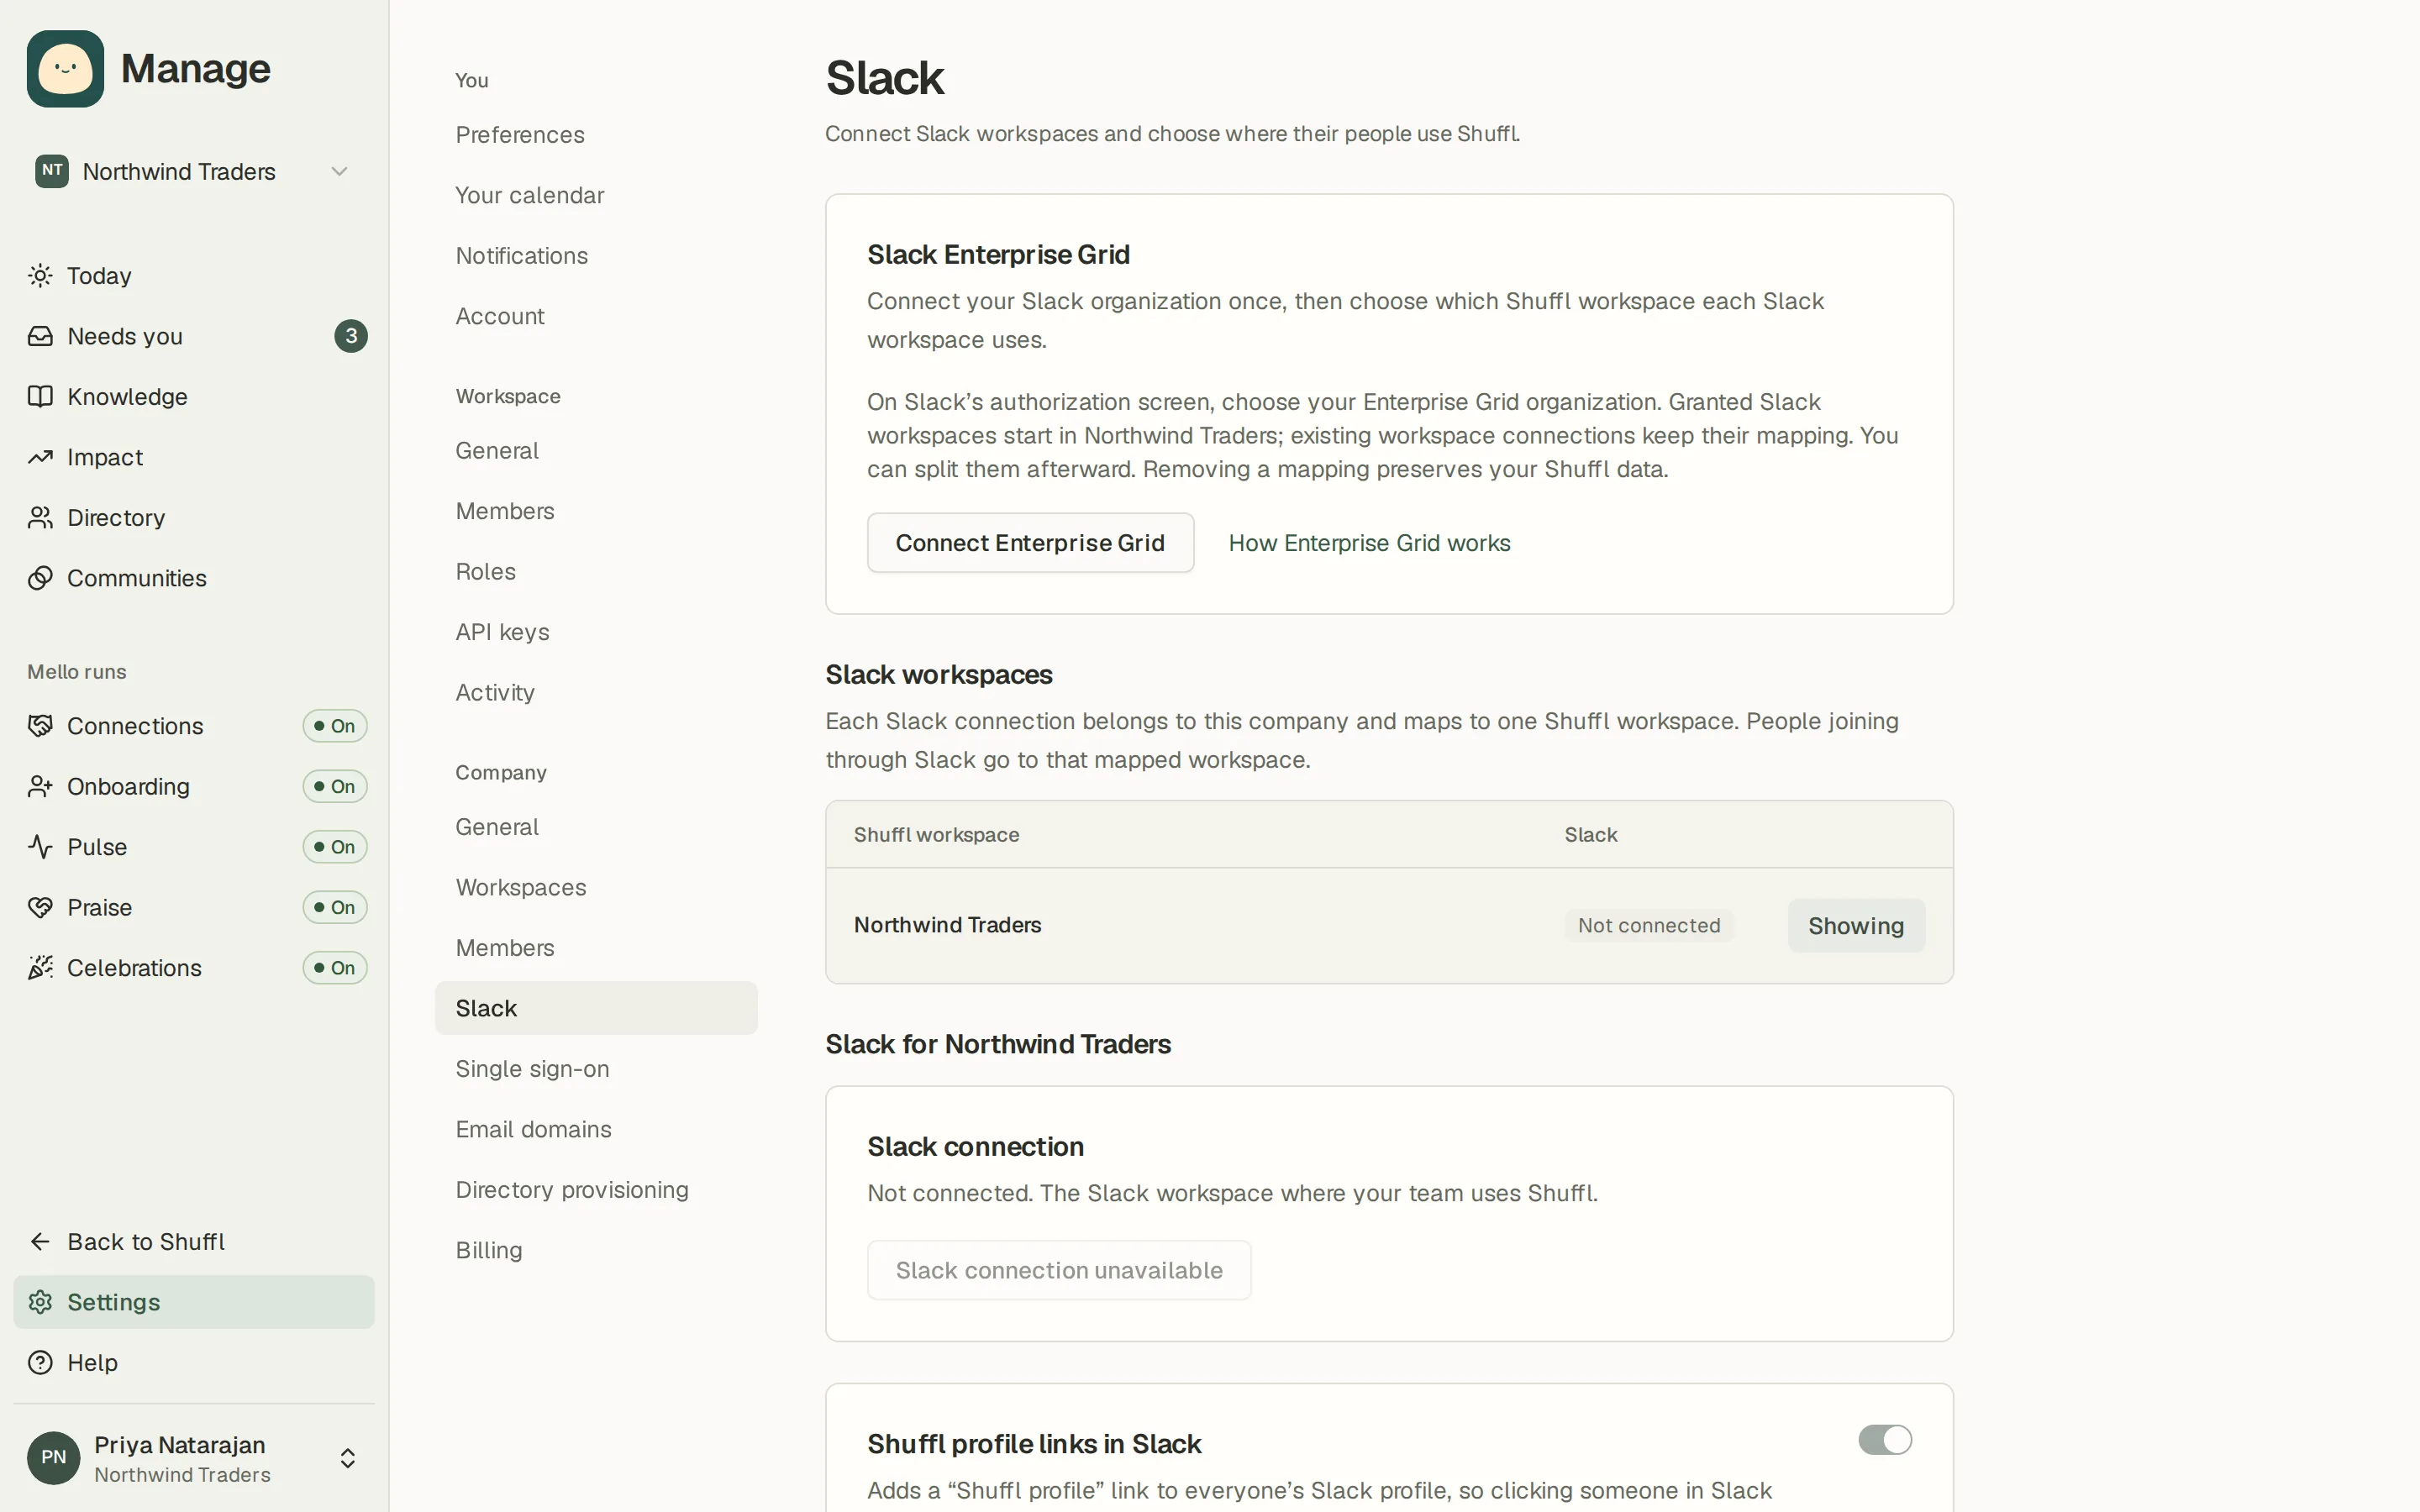The height and width of the screenshot is (1512, 2420).
Task: Click the Needs you count badge 3
Action: click(351, 336)
